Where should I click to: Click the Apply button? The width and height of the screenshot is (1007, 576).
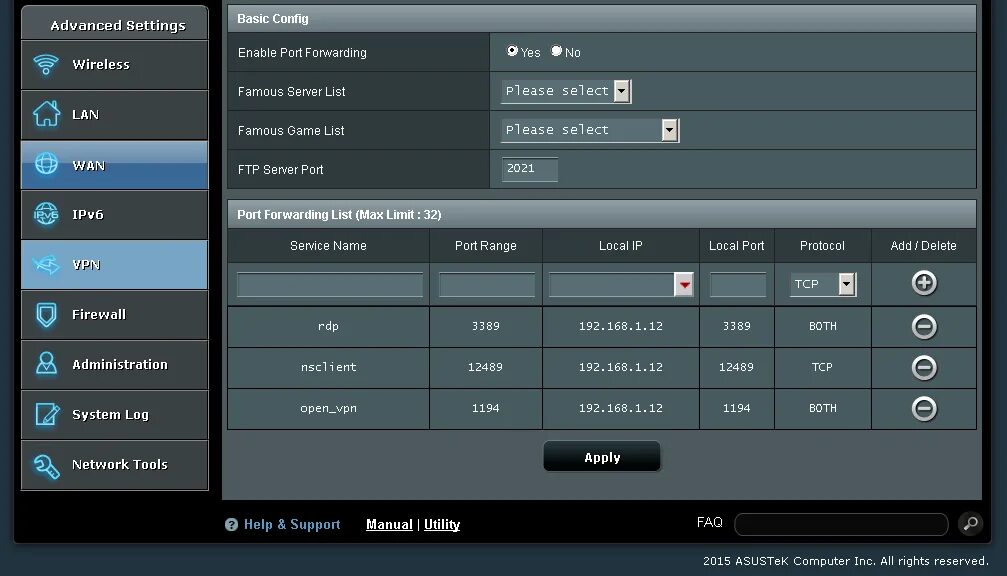602,457
